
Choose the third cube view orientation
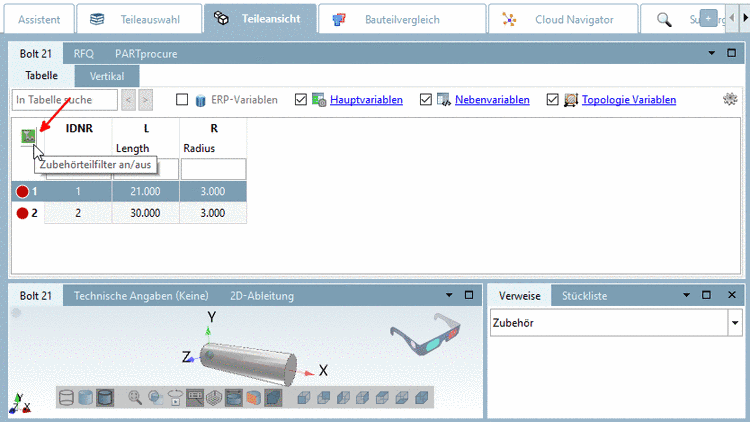click(x=343, y=398)
